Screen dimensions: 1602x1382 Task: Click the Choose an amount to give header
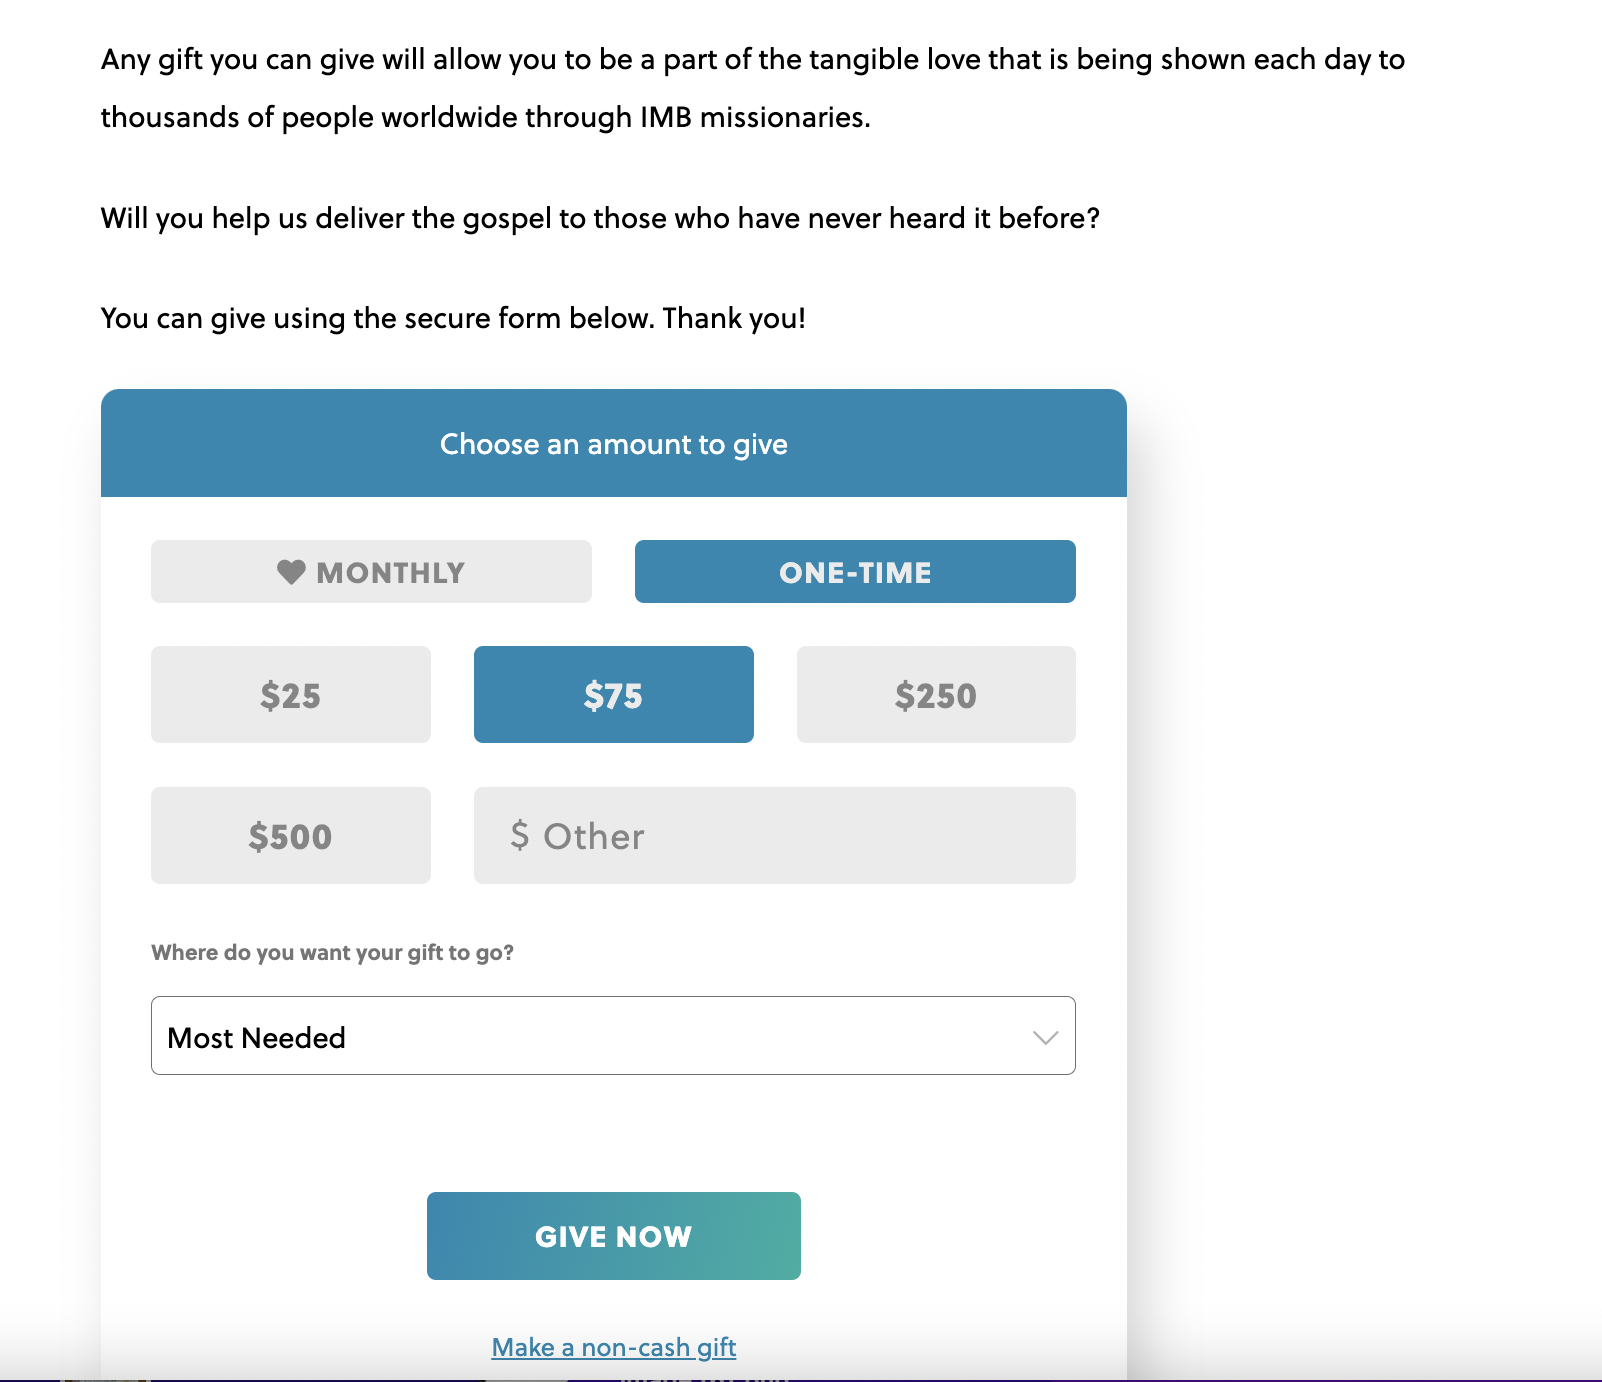(x=614, y=444)
